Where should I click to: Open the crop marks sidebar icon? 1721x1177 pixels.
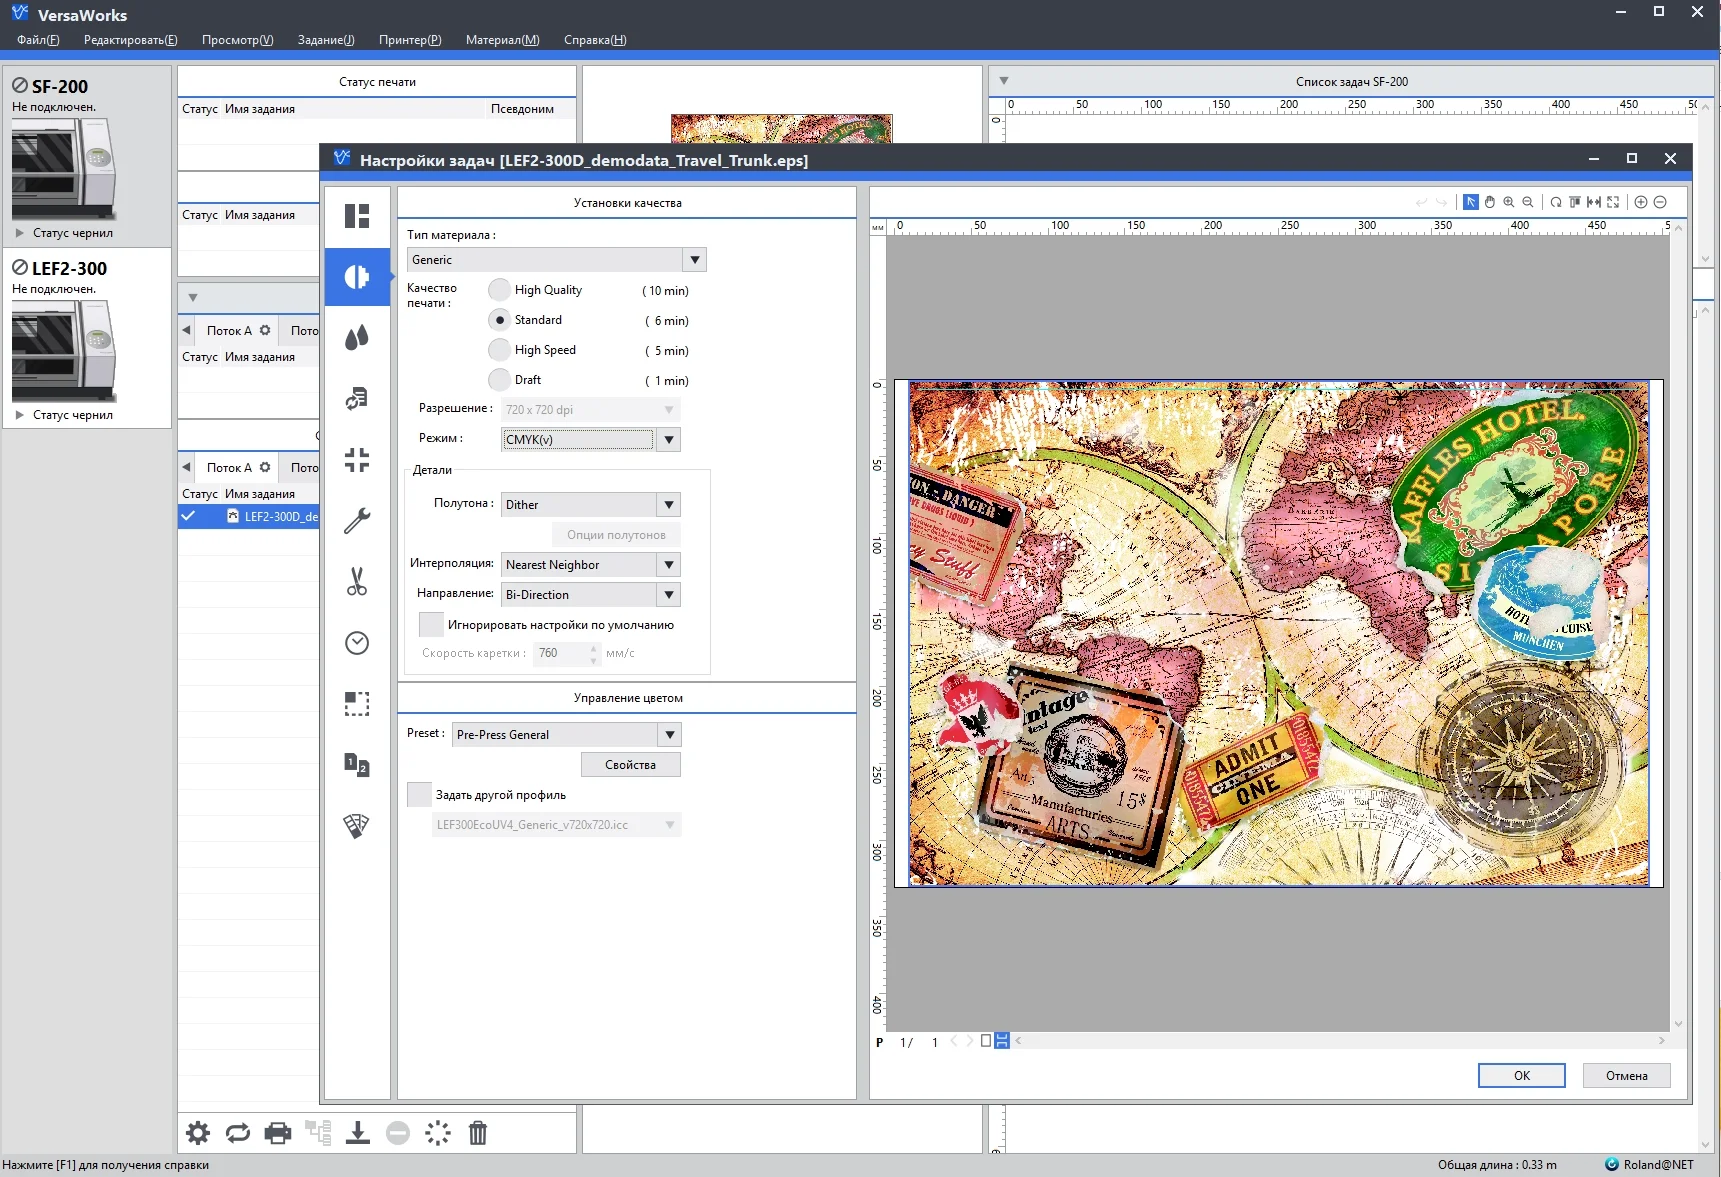click(x=357, y=460)
